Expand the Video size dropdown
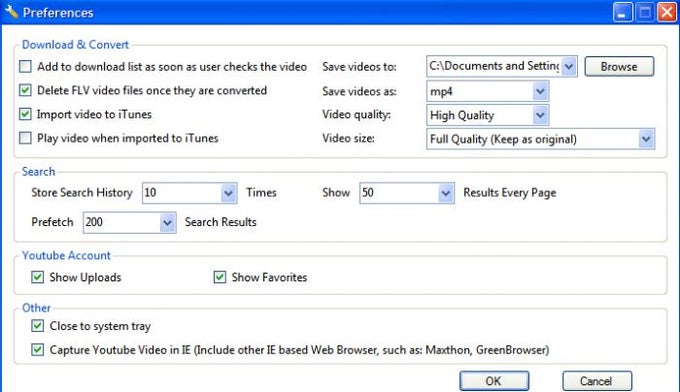The width and height of the screenshot is (680, 392). 646,139
